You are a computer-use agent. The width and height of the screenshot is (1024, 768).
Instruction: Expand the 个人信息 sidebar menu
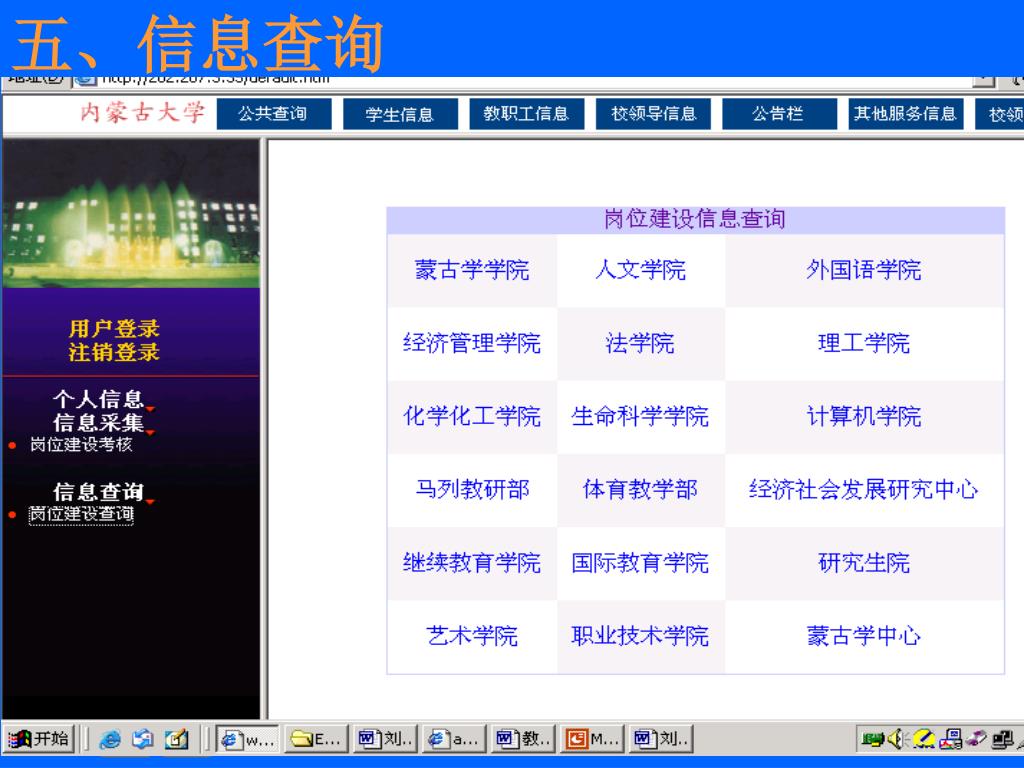pos(99,398)
